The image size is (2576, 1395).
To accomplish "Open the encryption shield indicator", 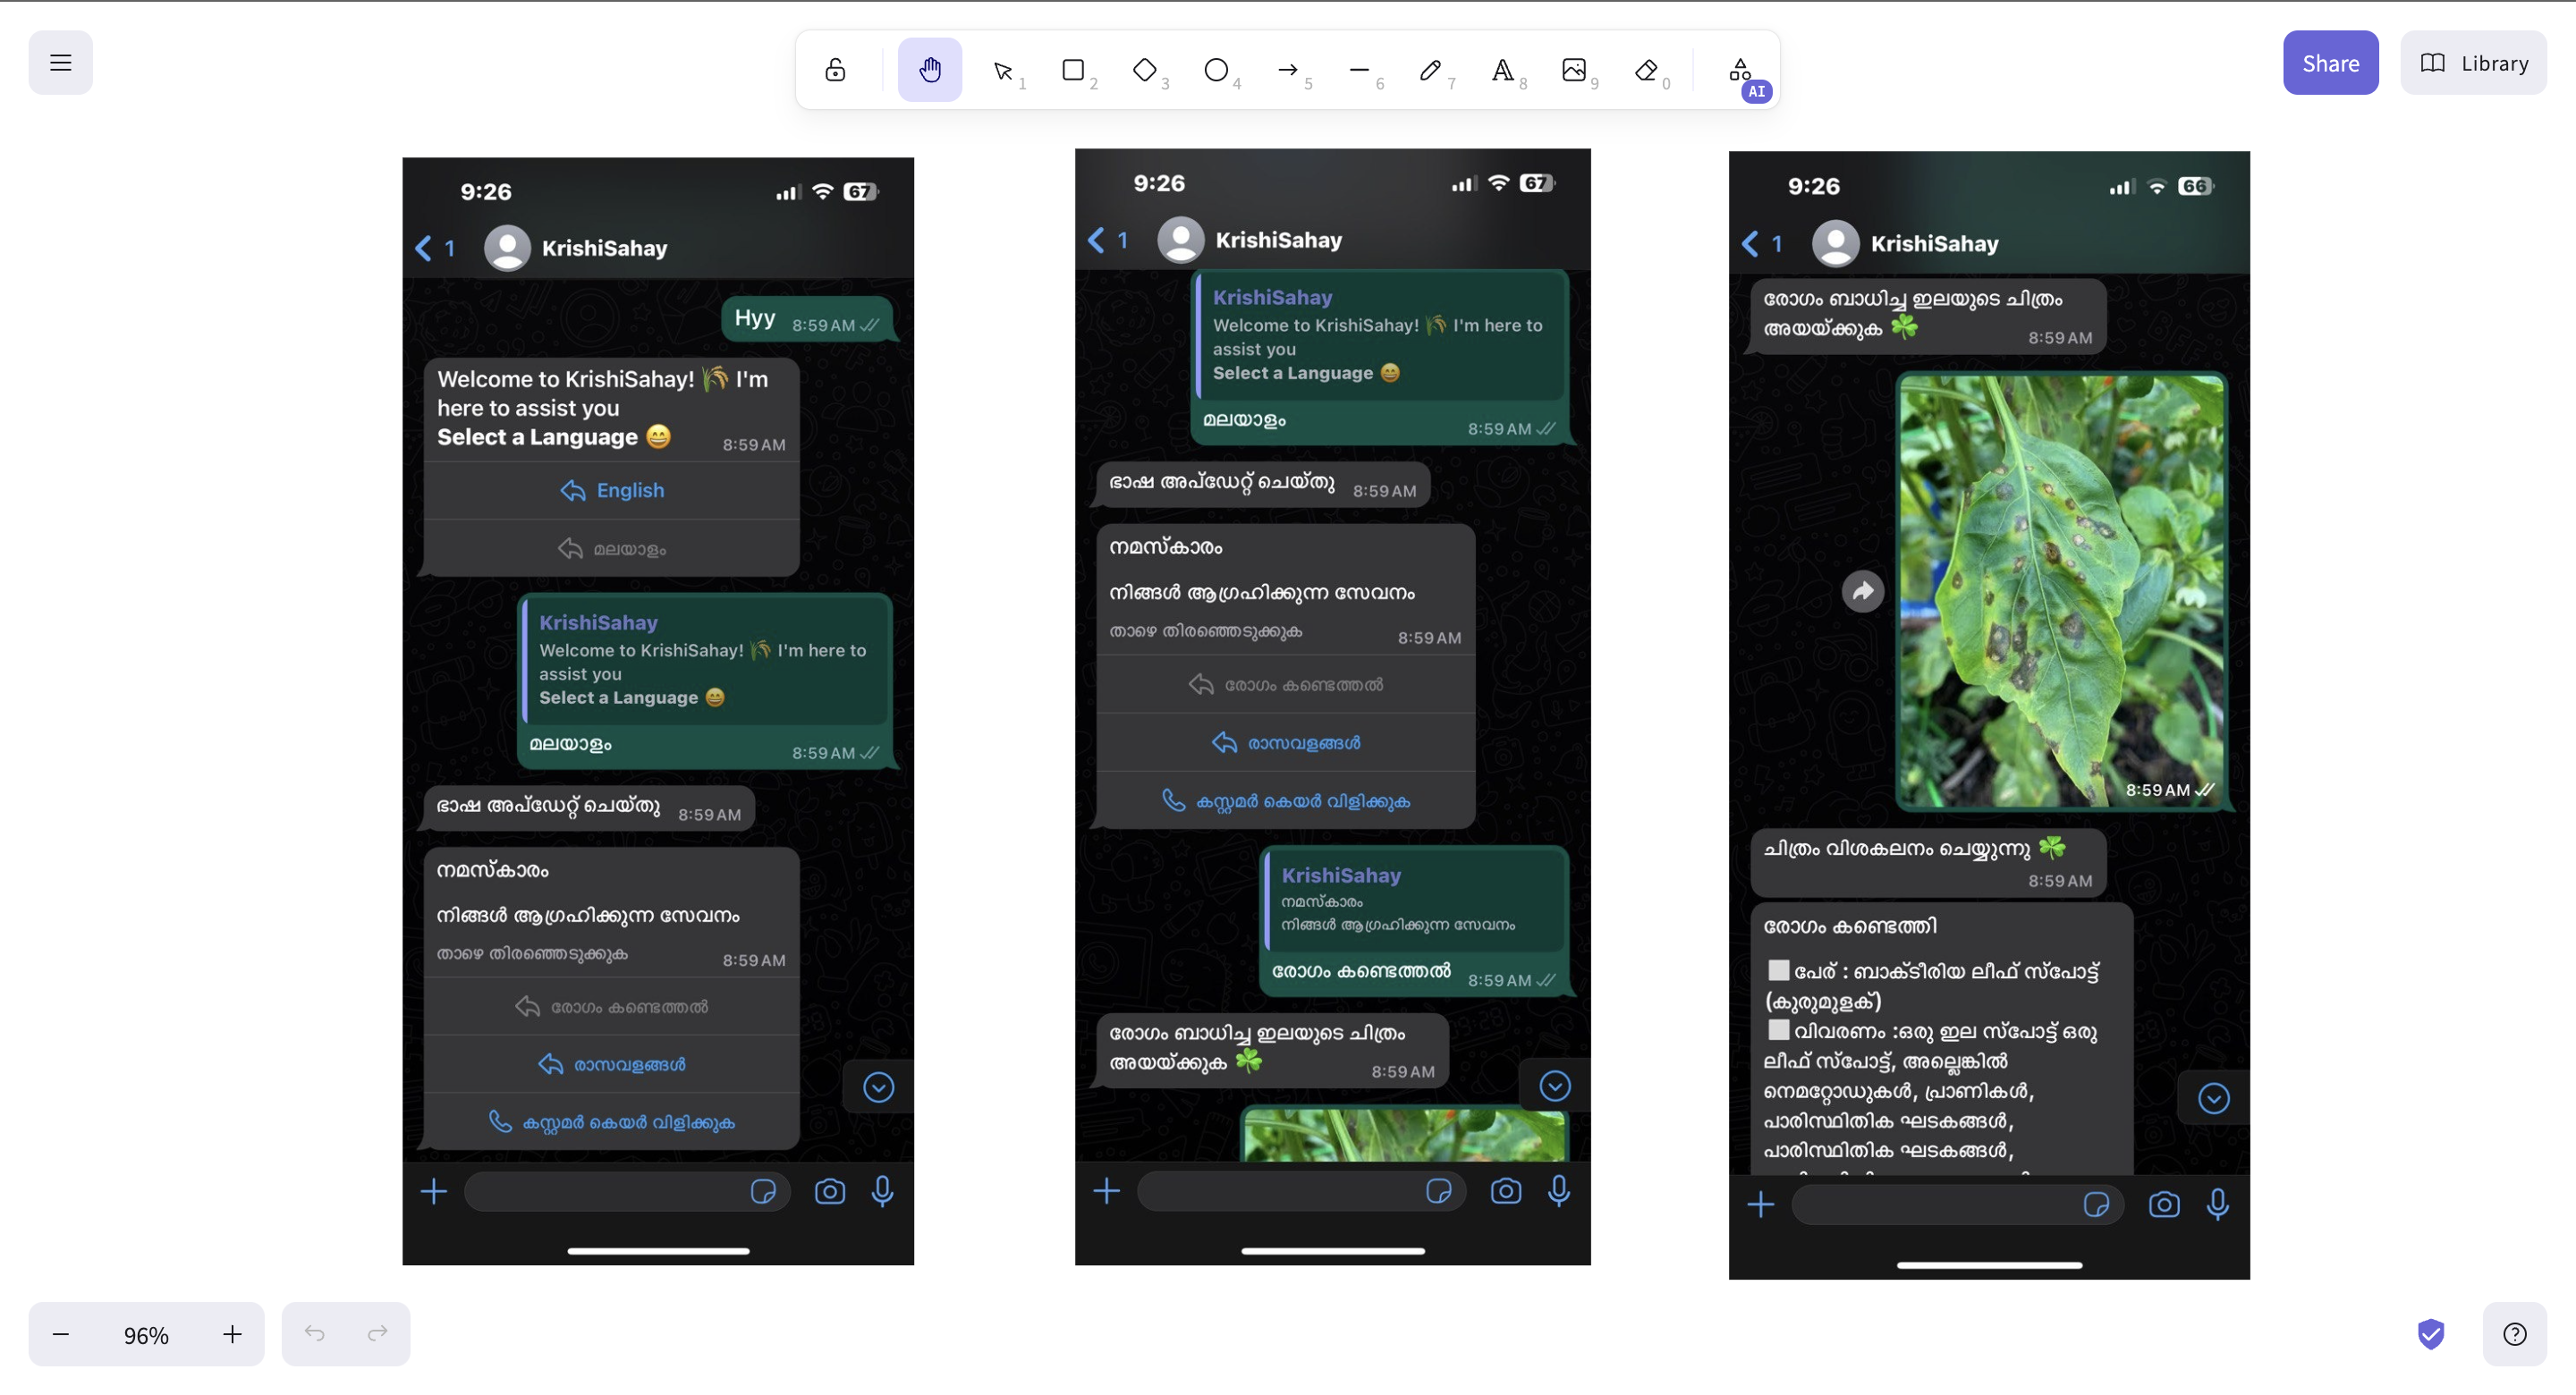I will tap(2431, 1334).
